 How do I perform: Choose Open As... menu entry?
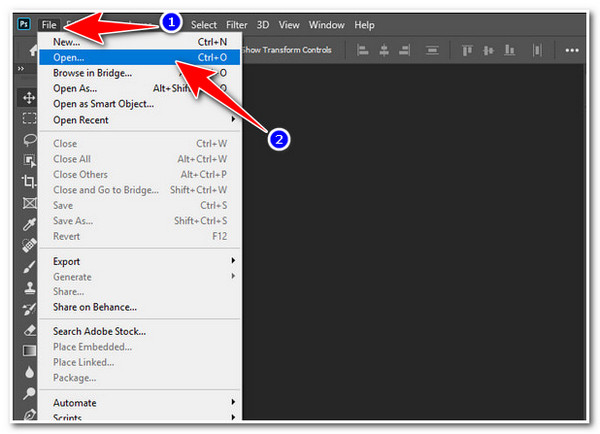(x=140, y=88)
